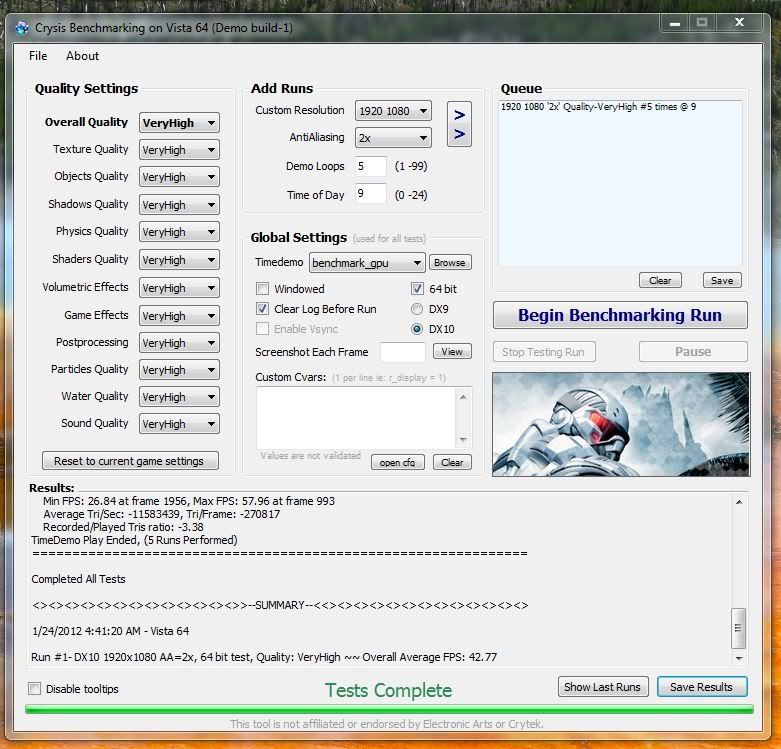Click the Browse button for timedemo
This screenshot has width=781, height=749.
tap(450, 262)
